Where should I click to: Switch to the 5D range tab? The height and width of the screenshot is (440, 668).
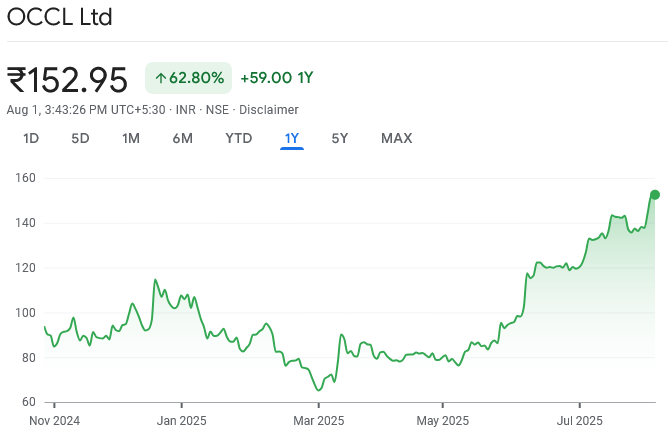point(80,138)
